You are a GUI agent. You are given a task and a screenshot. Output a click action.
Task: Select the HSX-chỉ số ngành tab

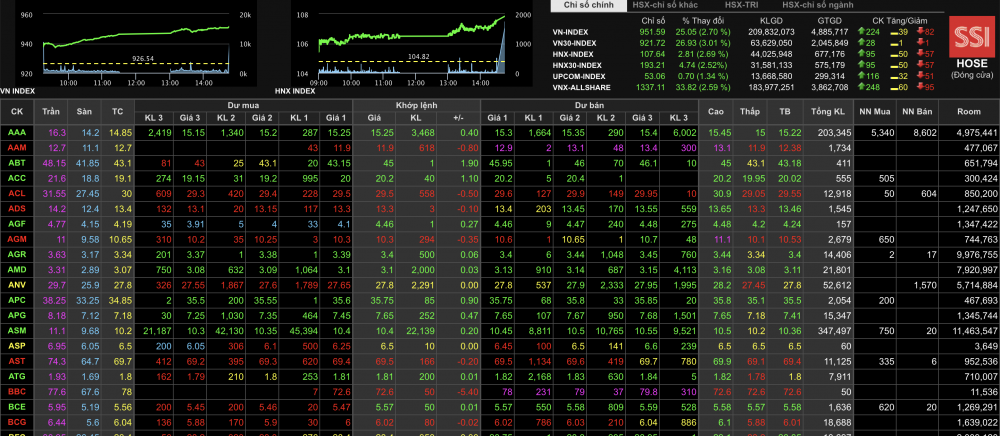pos(820,6)
